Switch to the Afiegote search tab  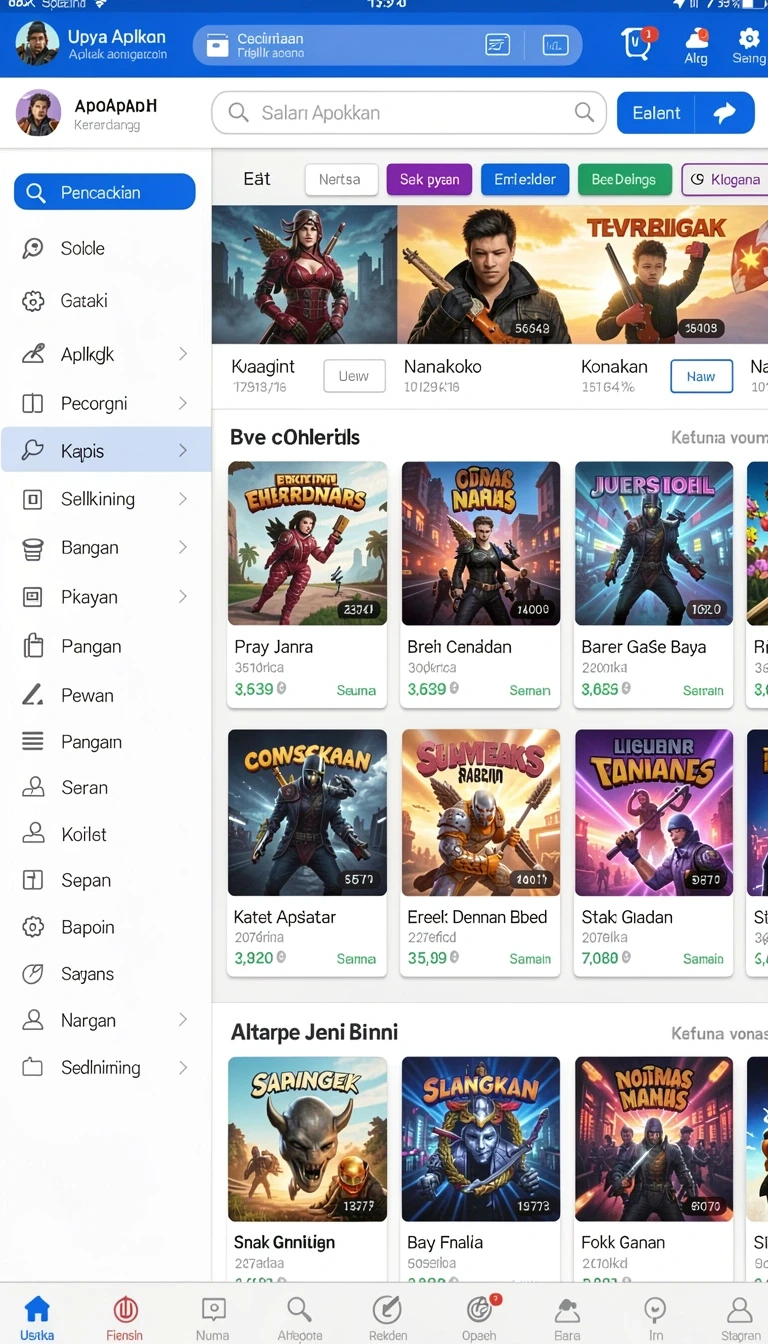point(299,1317)
